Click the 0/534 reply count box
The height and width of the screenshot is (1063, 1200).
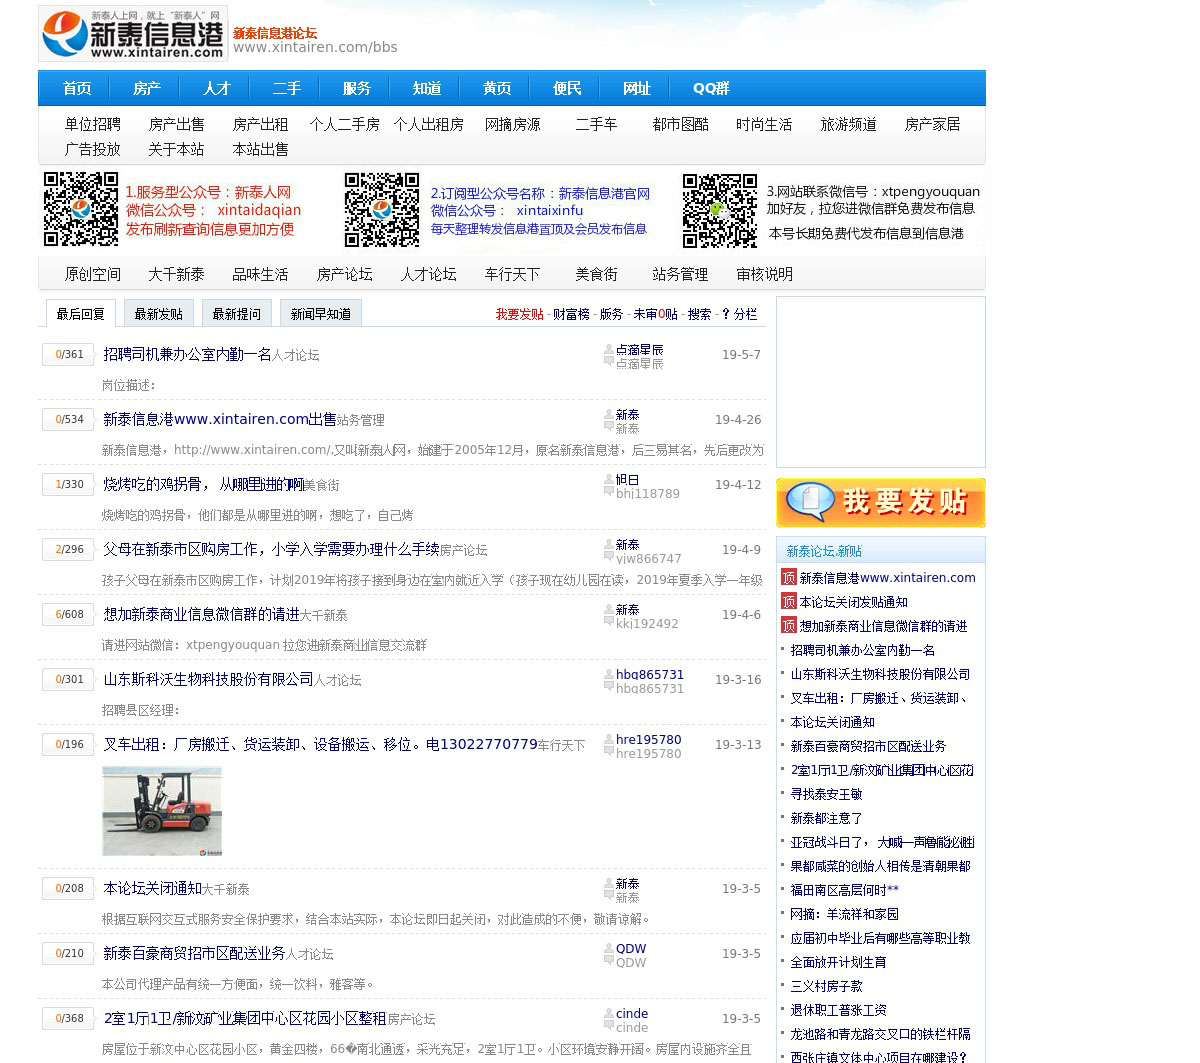point(69,419)
